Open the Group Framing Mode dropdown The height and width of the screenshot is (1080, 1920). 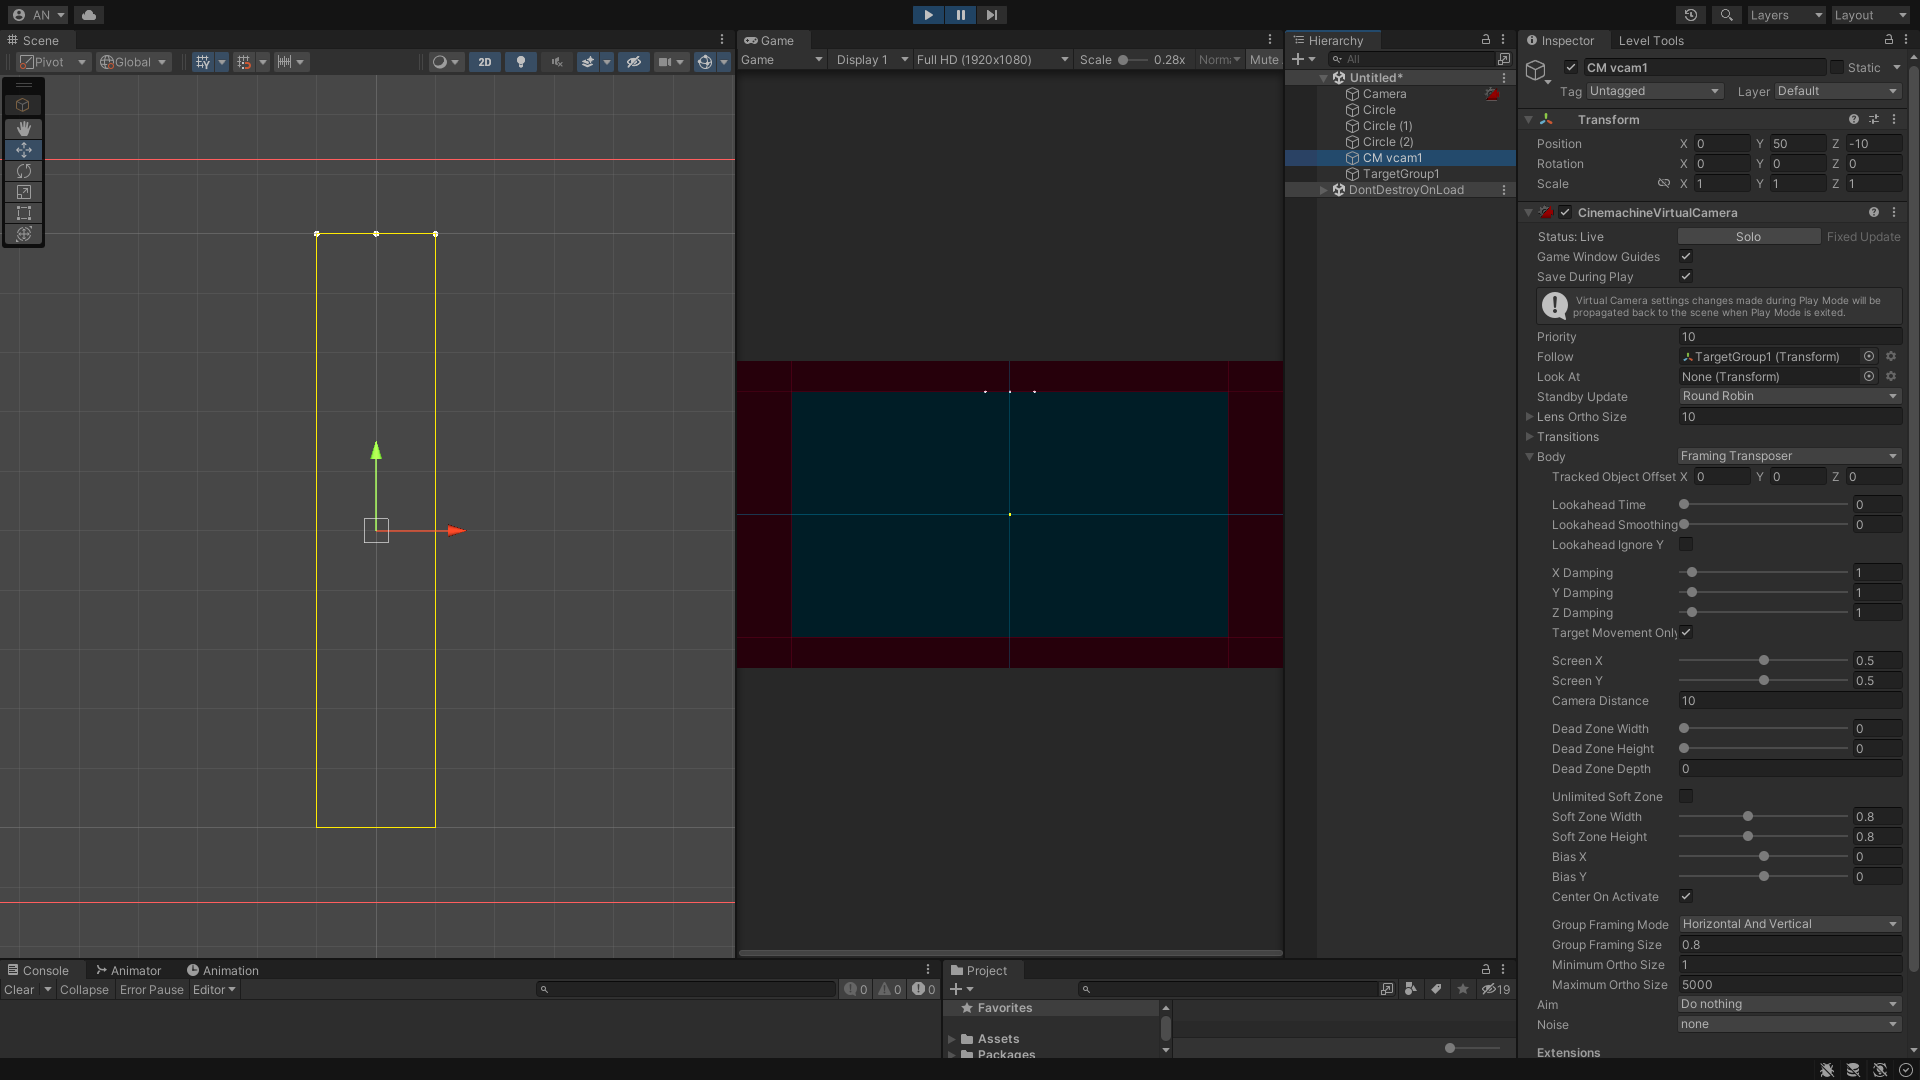point(1790,924)
